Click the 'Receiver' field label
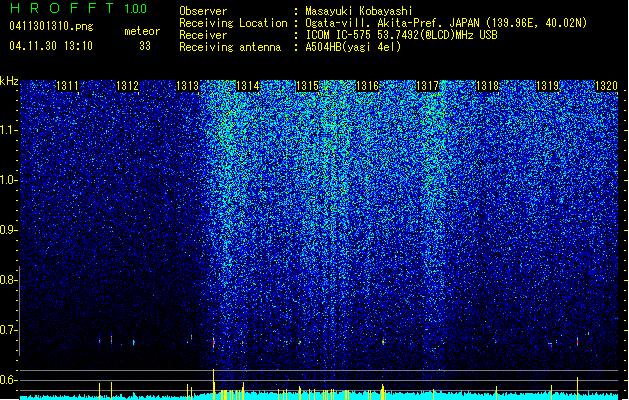629x400 pixels. coord(203,35)
